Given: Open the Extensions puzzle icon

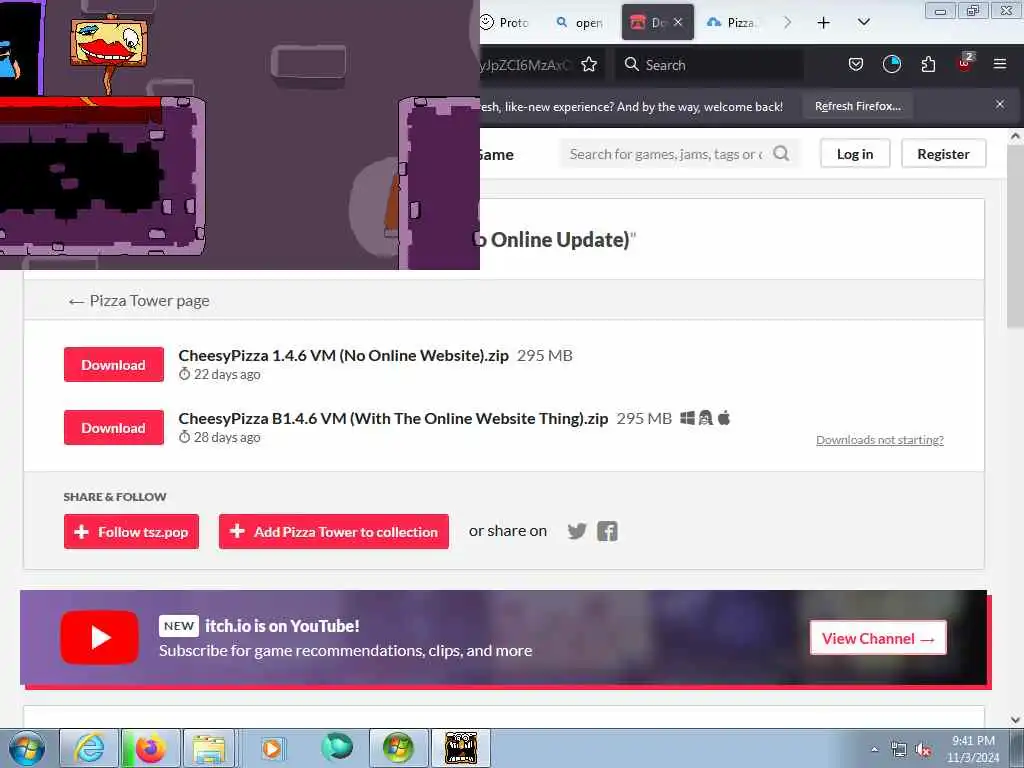Looking at the screenshot, I should coord(928,65).
